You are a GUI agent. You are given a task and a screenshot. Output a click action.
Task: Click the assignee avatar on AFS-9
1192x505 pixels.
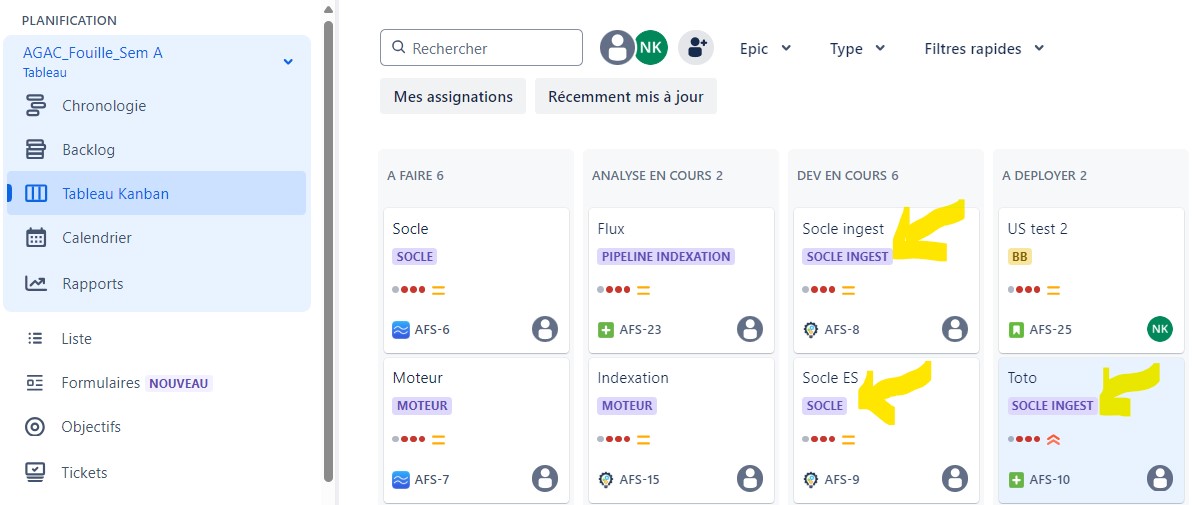[955, 478]
